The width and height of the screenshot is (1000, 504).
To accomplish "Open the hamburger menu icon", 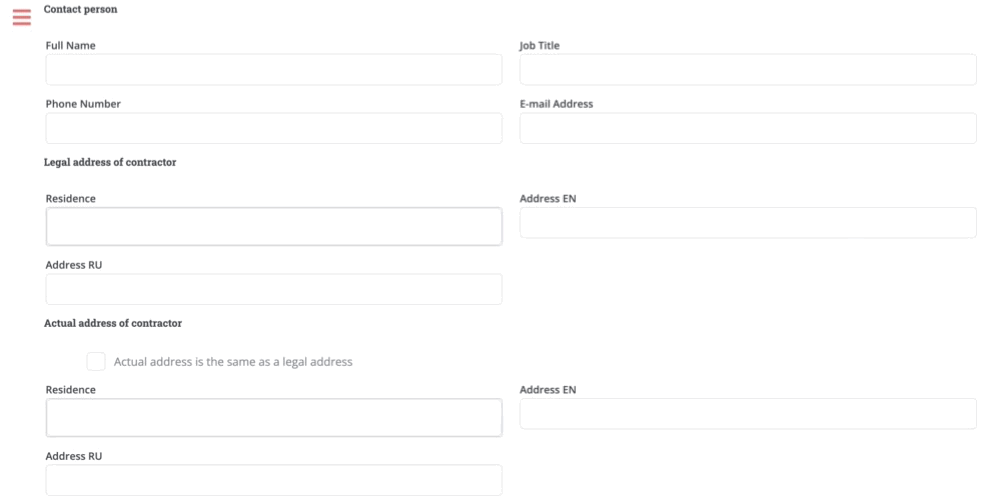I will [x=21, y=17].
